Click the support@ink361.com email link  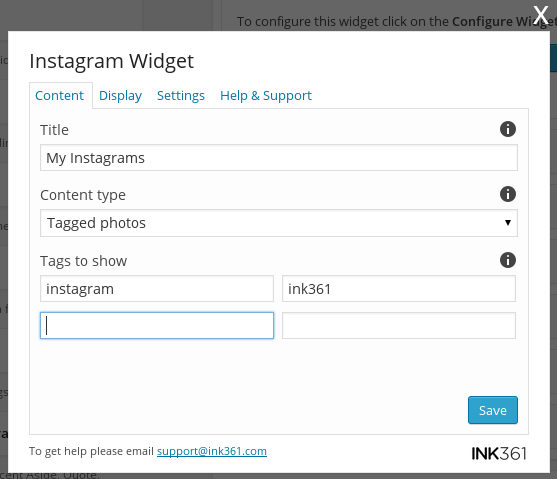(x=212, y=451)
